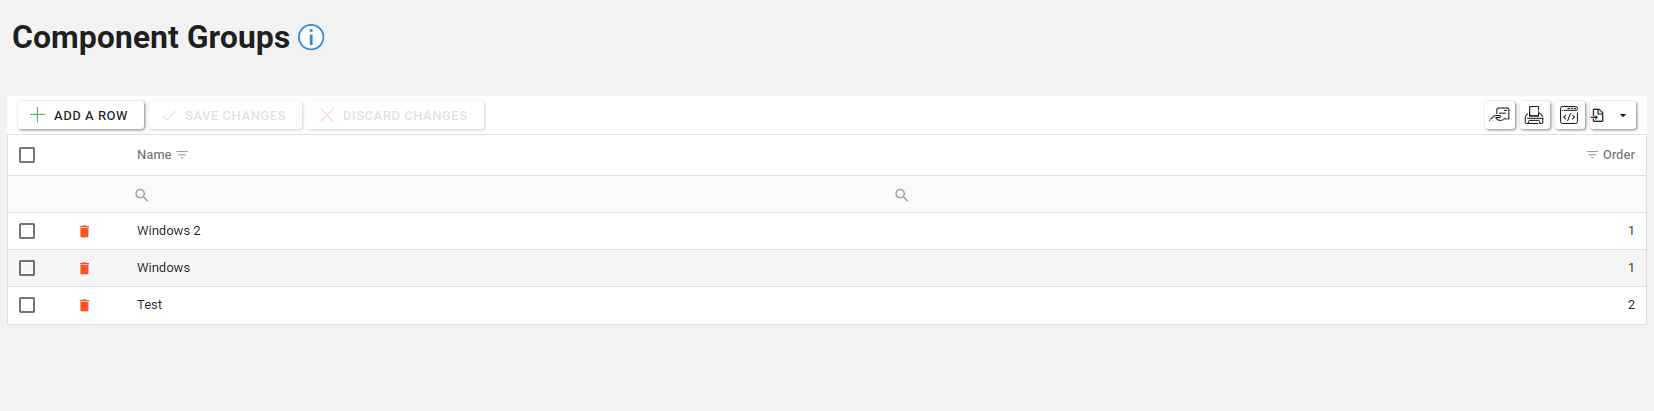Delete the Test row via trash icon
The height and width of the screenshot is (411, 1654).
click(x=84, y=305)
